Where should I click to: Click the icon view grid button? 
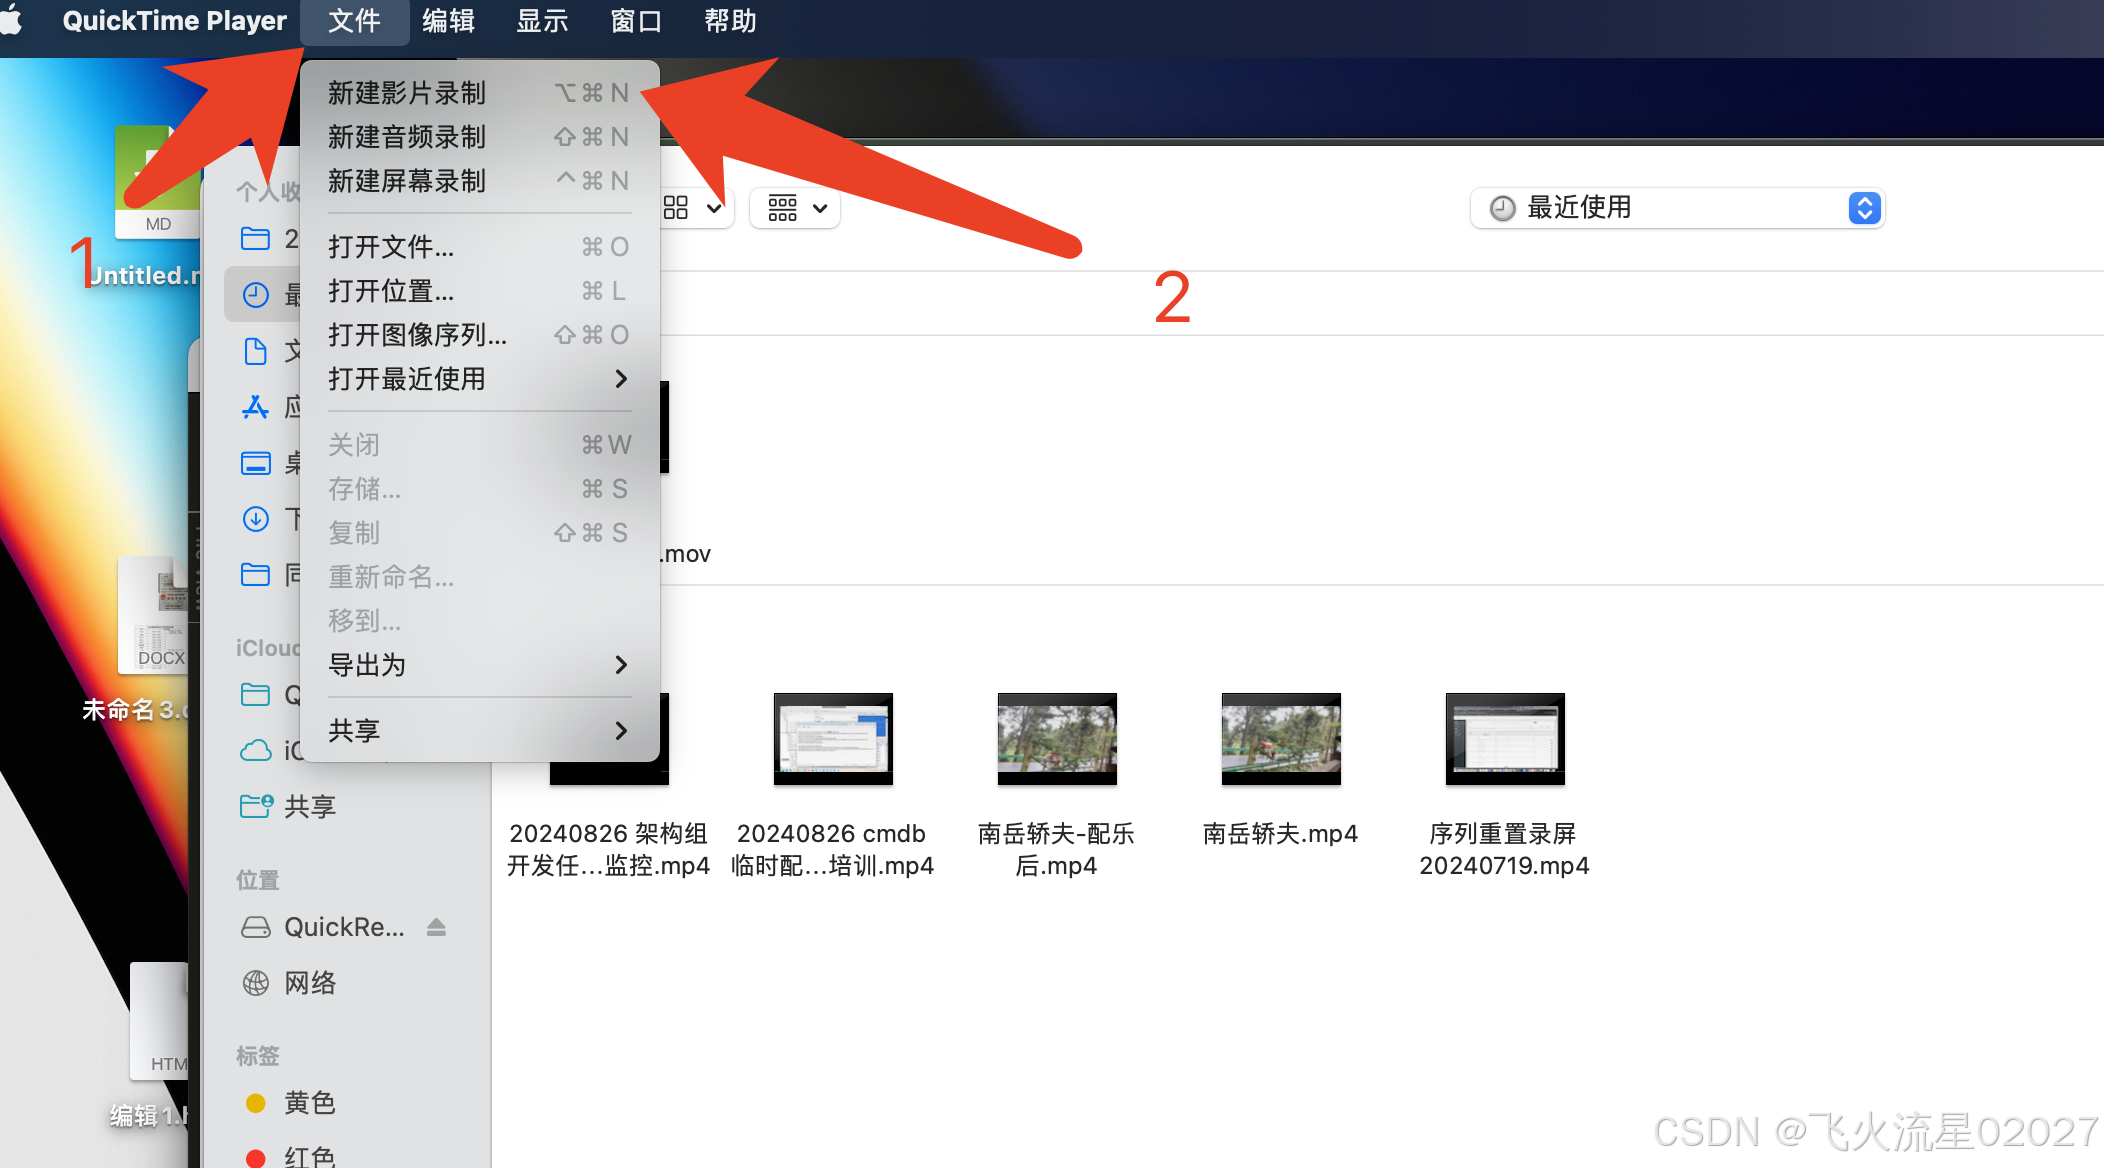coord(677,208)
